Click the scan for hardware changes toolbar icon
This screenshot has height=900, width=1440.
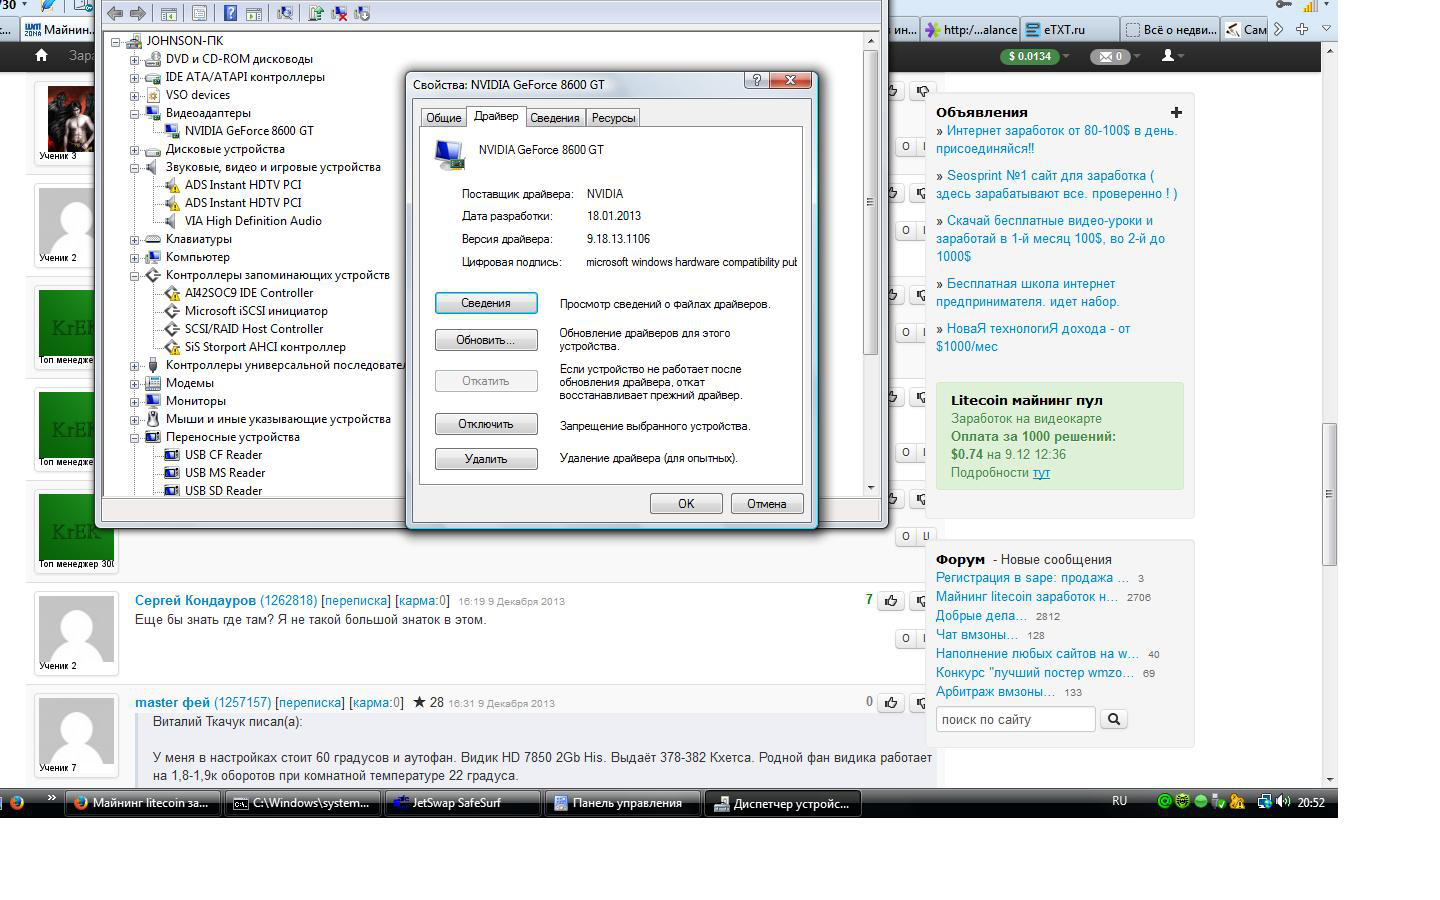tap(285, 13)
